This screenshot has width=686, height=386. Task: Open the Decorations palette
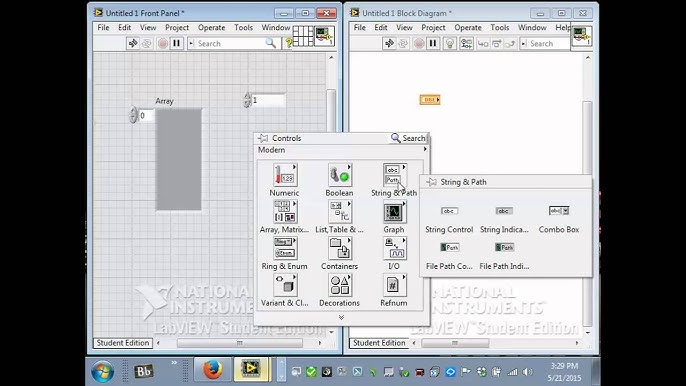click(339, 290)
